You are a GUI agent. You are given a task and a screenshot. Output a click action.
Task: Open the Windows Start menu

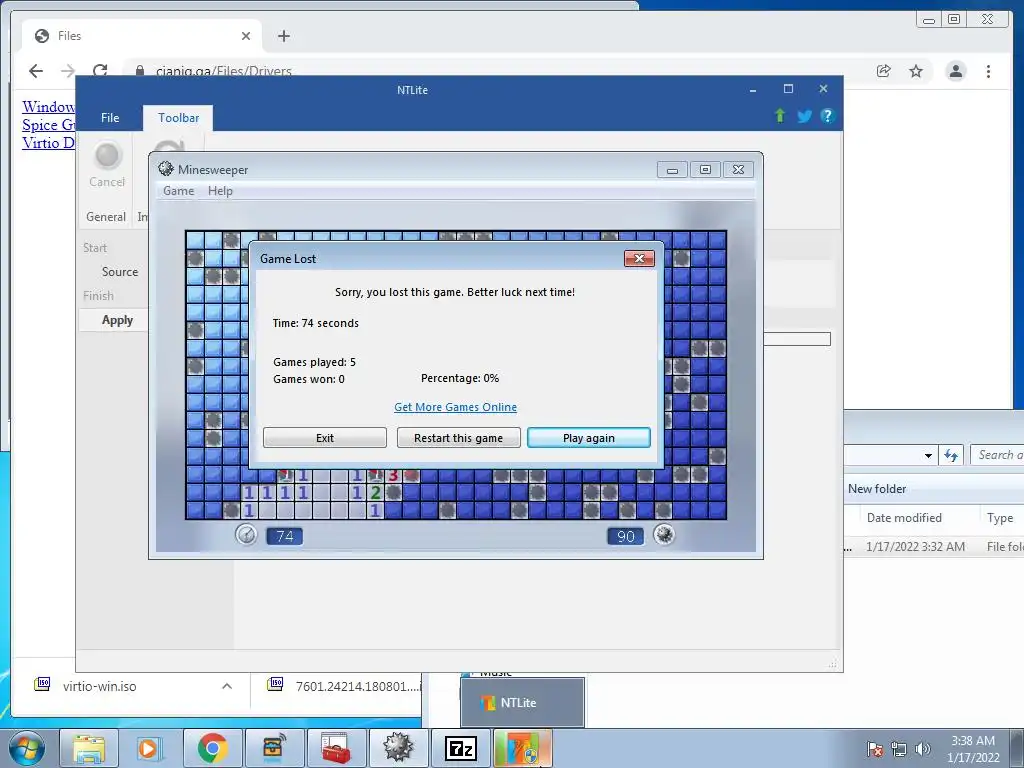[26, 748]
